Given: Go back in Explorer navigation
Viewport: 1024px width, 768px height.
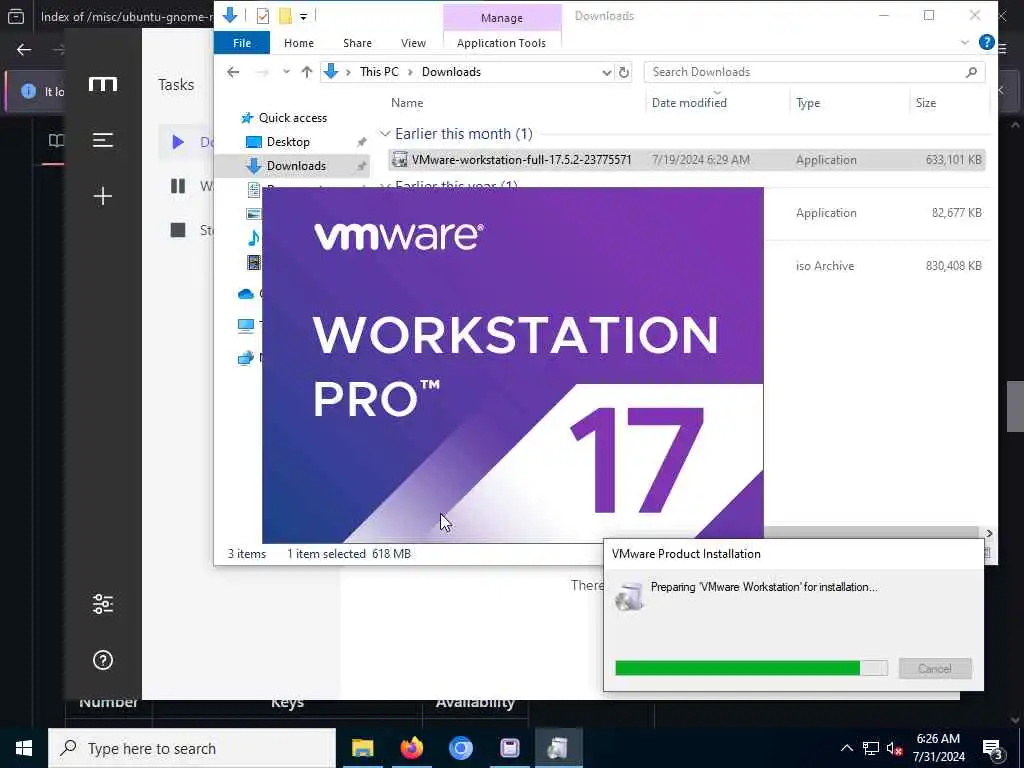Looking at the screenshot, I should (x=233, y=72).
